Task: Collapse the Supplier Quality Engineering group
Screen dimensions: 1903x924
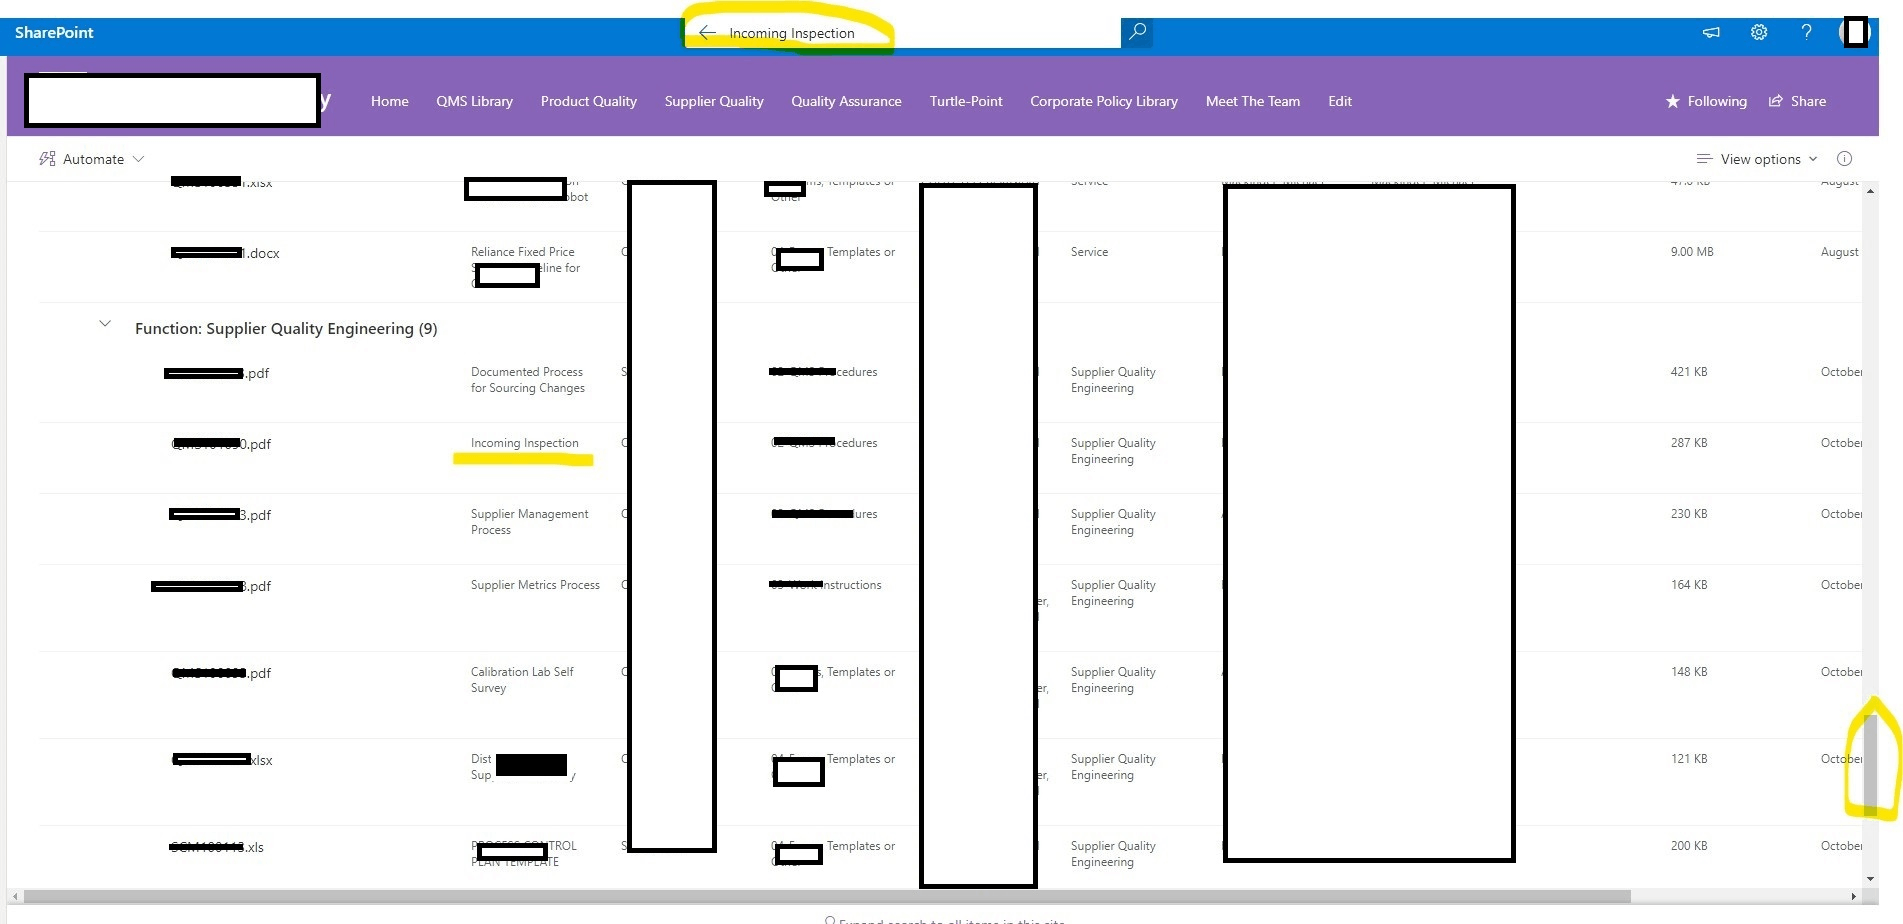Action: 105,323
